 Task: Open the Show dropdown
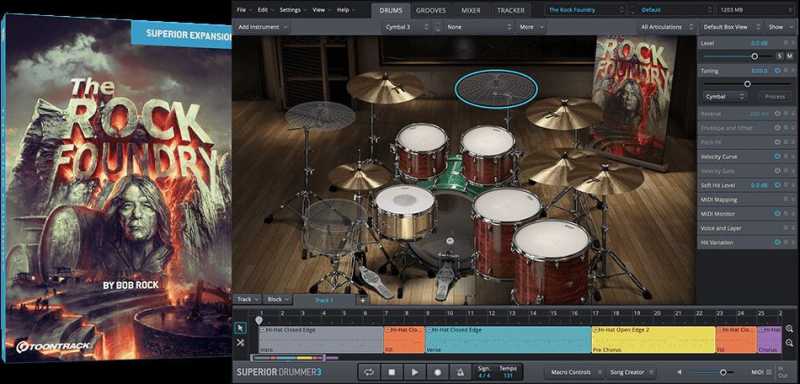(x=780, y=27)
